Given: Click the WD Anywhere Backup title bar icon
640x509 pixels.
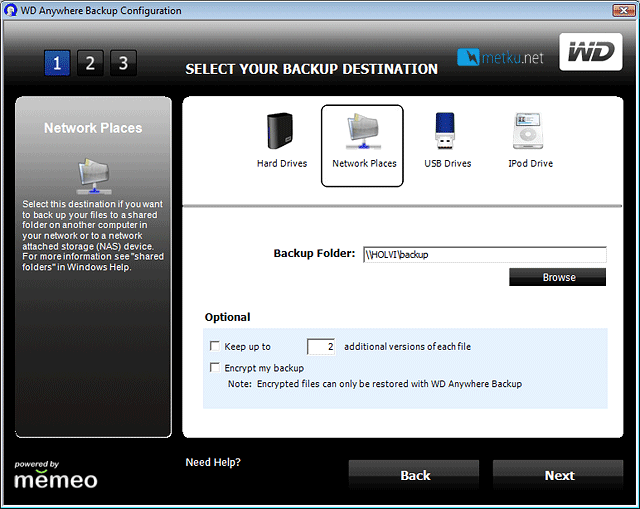Looking at the screenshot, I should 10,10.
